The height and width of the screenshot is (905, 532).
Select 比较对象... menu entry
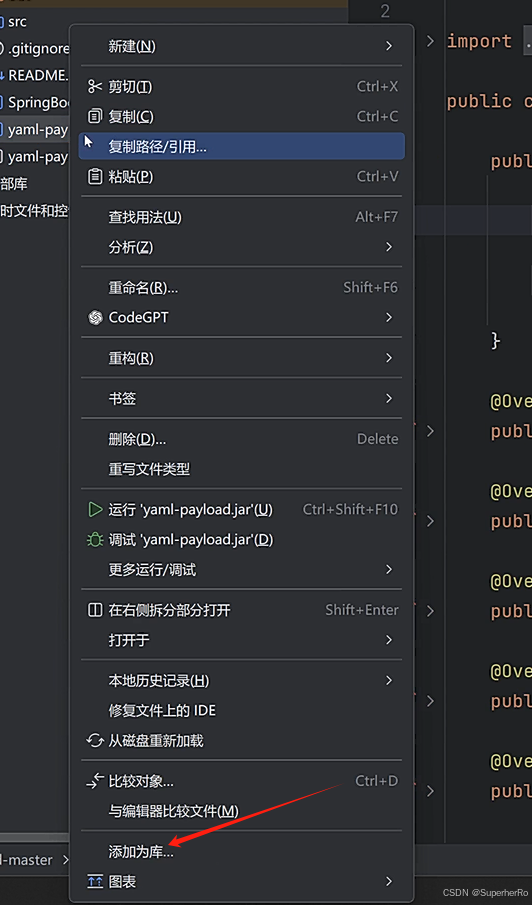click(x=242, y=781)
